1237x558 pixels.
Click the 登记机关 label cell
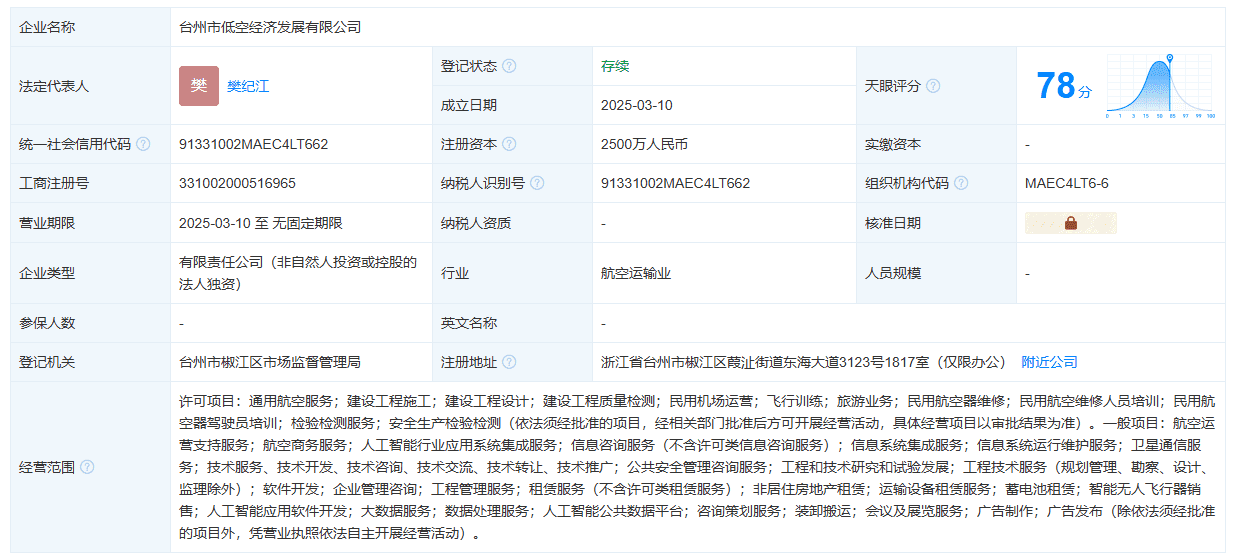pos(90,362)
